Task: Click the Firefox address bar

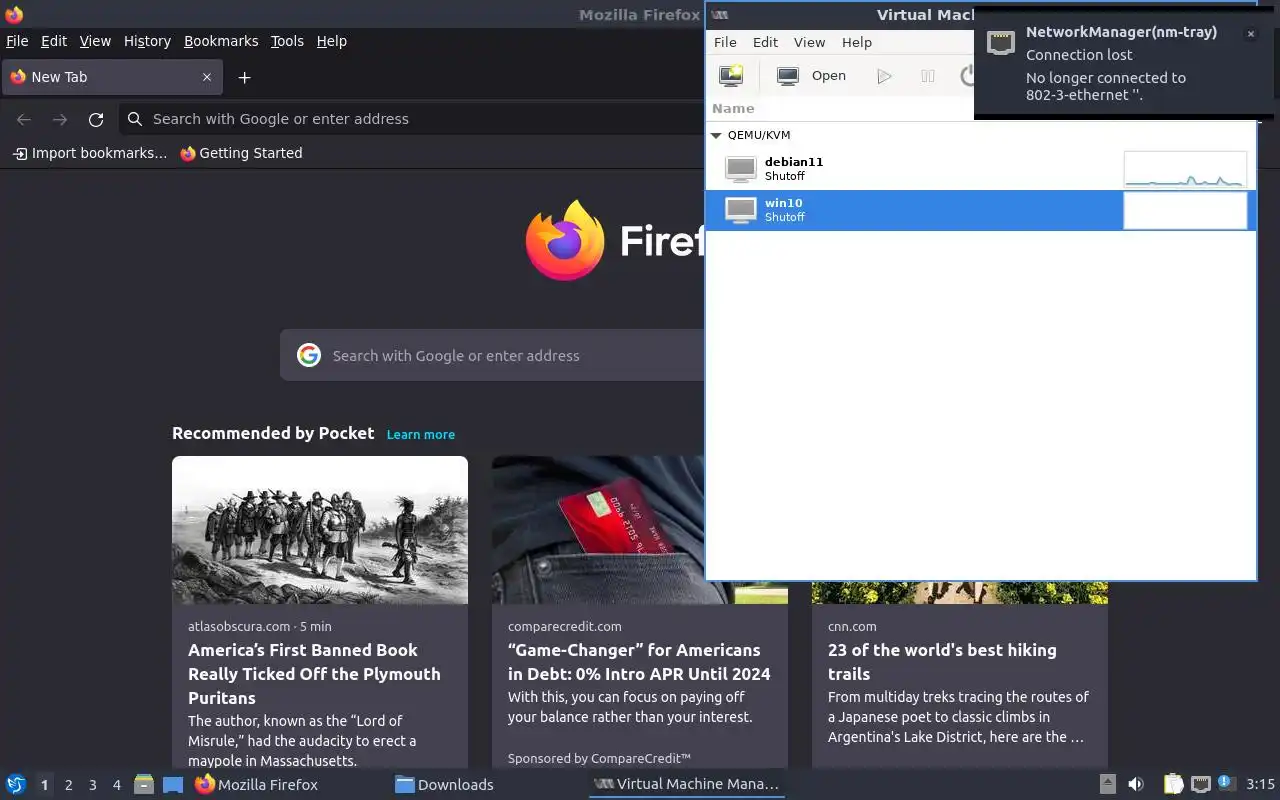Action: [412, 119]
